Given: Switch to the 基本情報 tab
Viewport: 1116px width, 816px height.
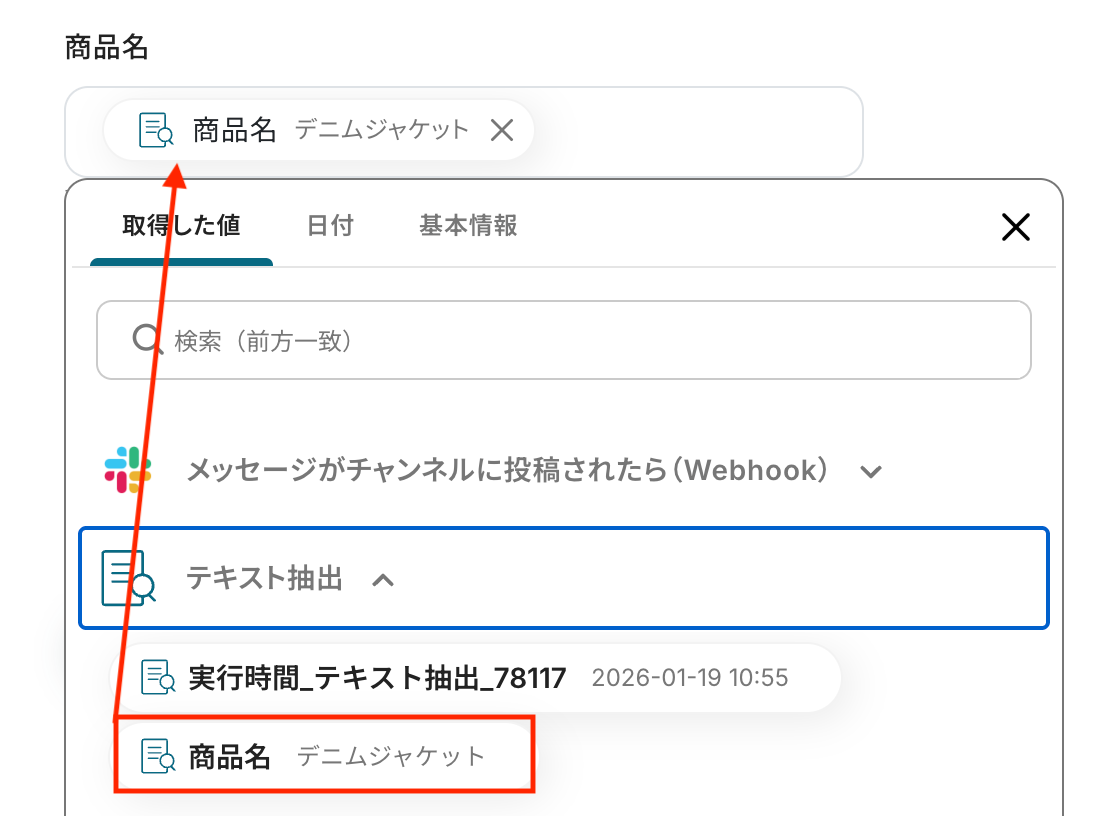Looking at the screenshot, I should 468,226.
